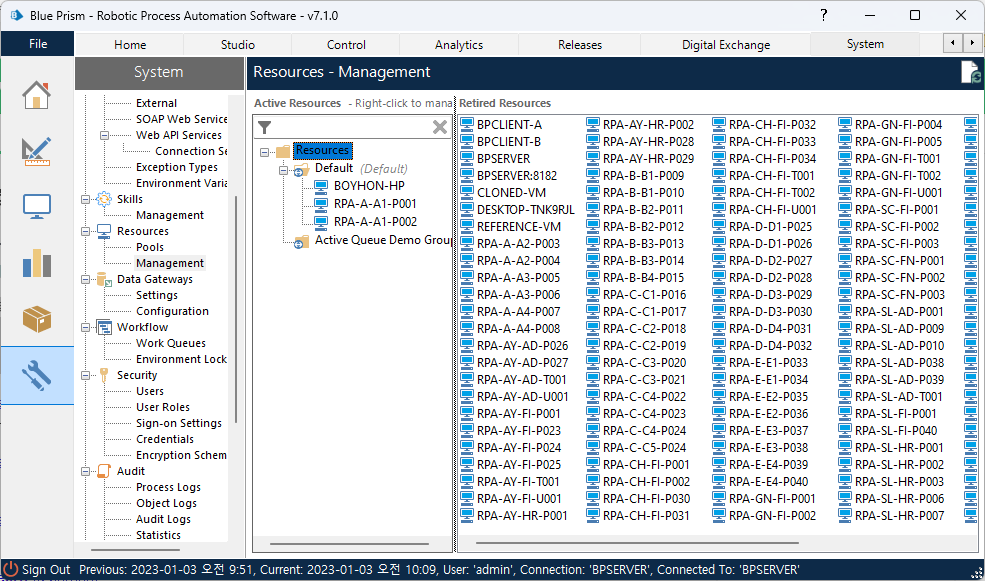The height and width of the screenshot is (581, 985).
Task: Open the Releases package box sidebar icon
Action: click(36, 318)
